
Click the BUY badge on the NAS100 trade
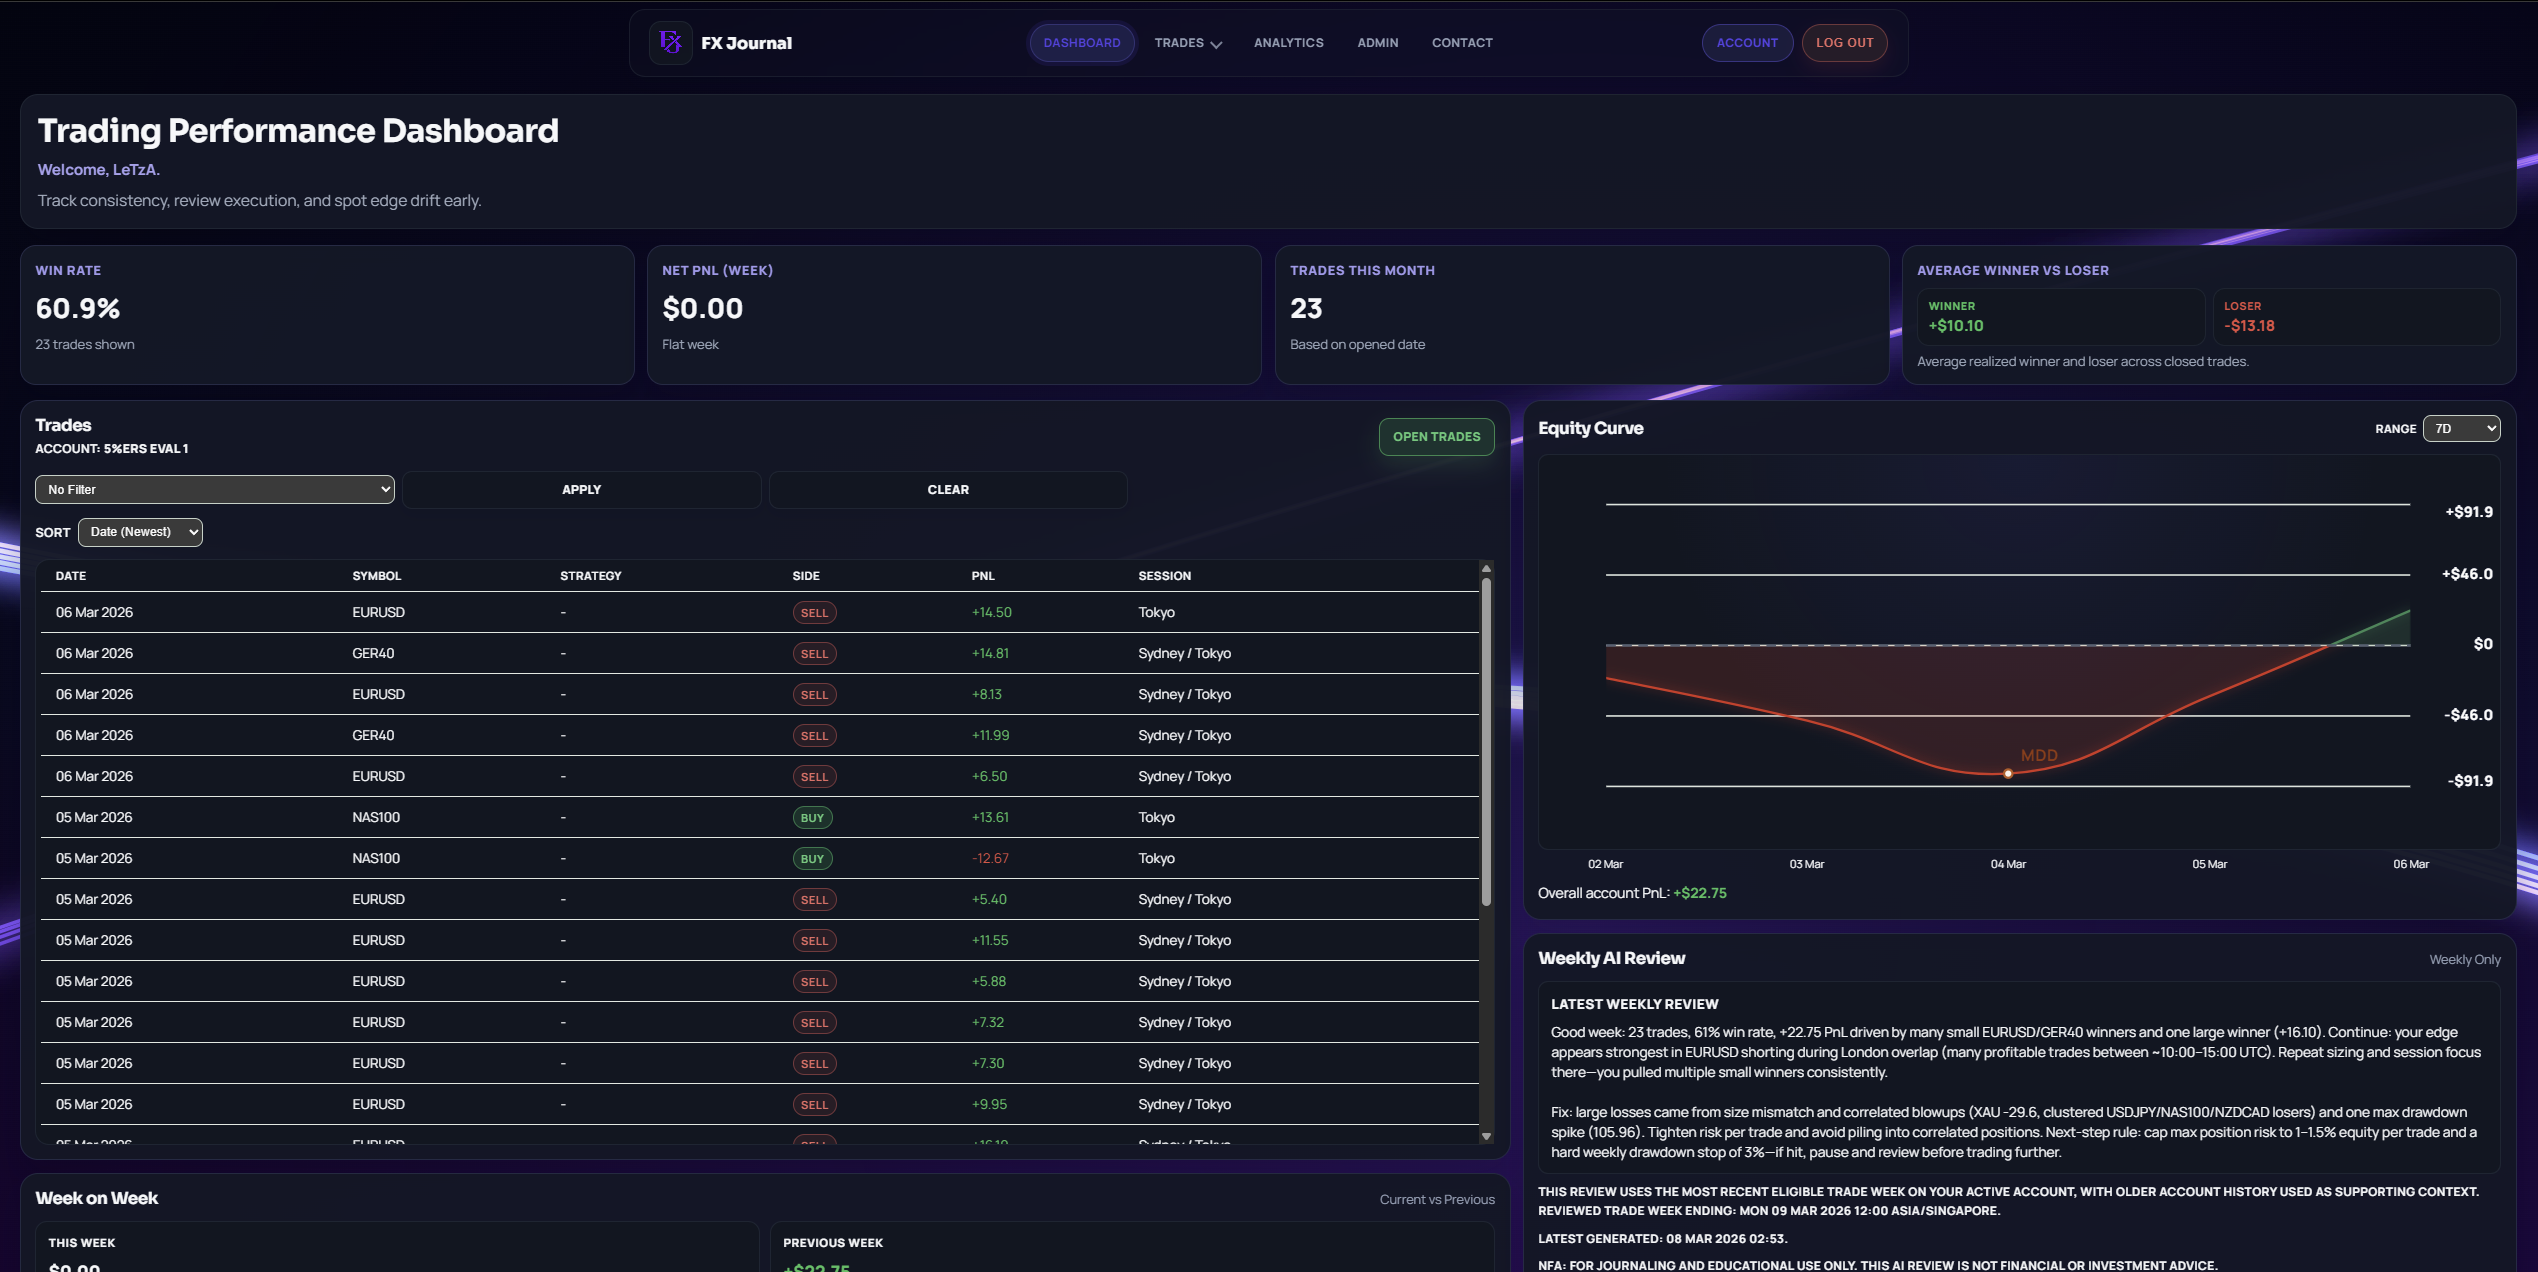[812, 817]
